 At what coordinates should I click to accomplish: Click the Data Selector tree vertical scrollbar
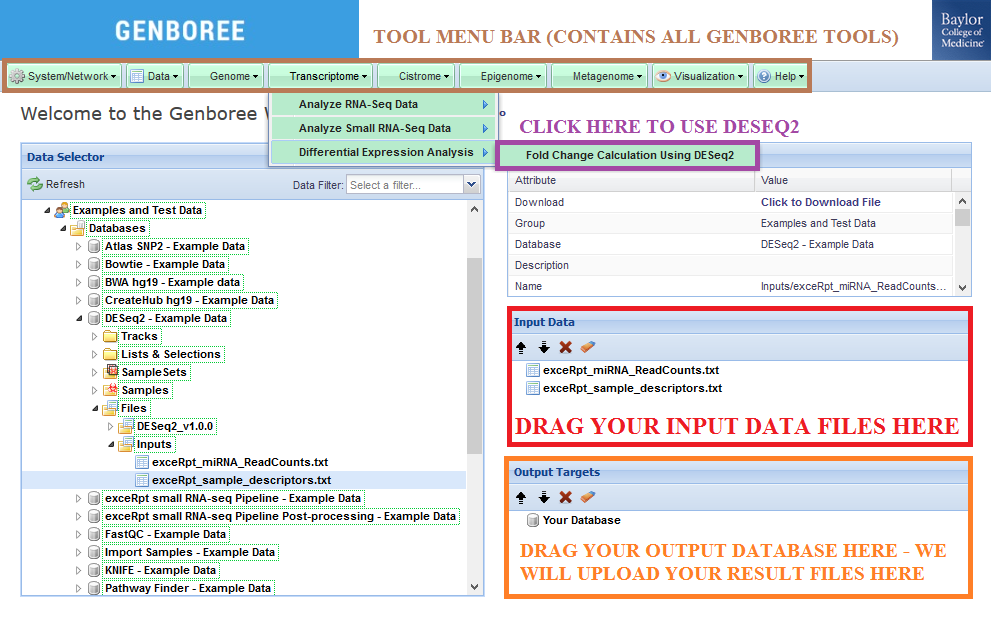pos(474,350)
